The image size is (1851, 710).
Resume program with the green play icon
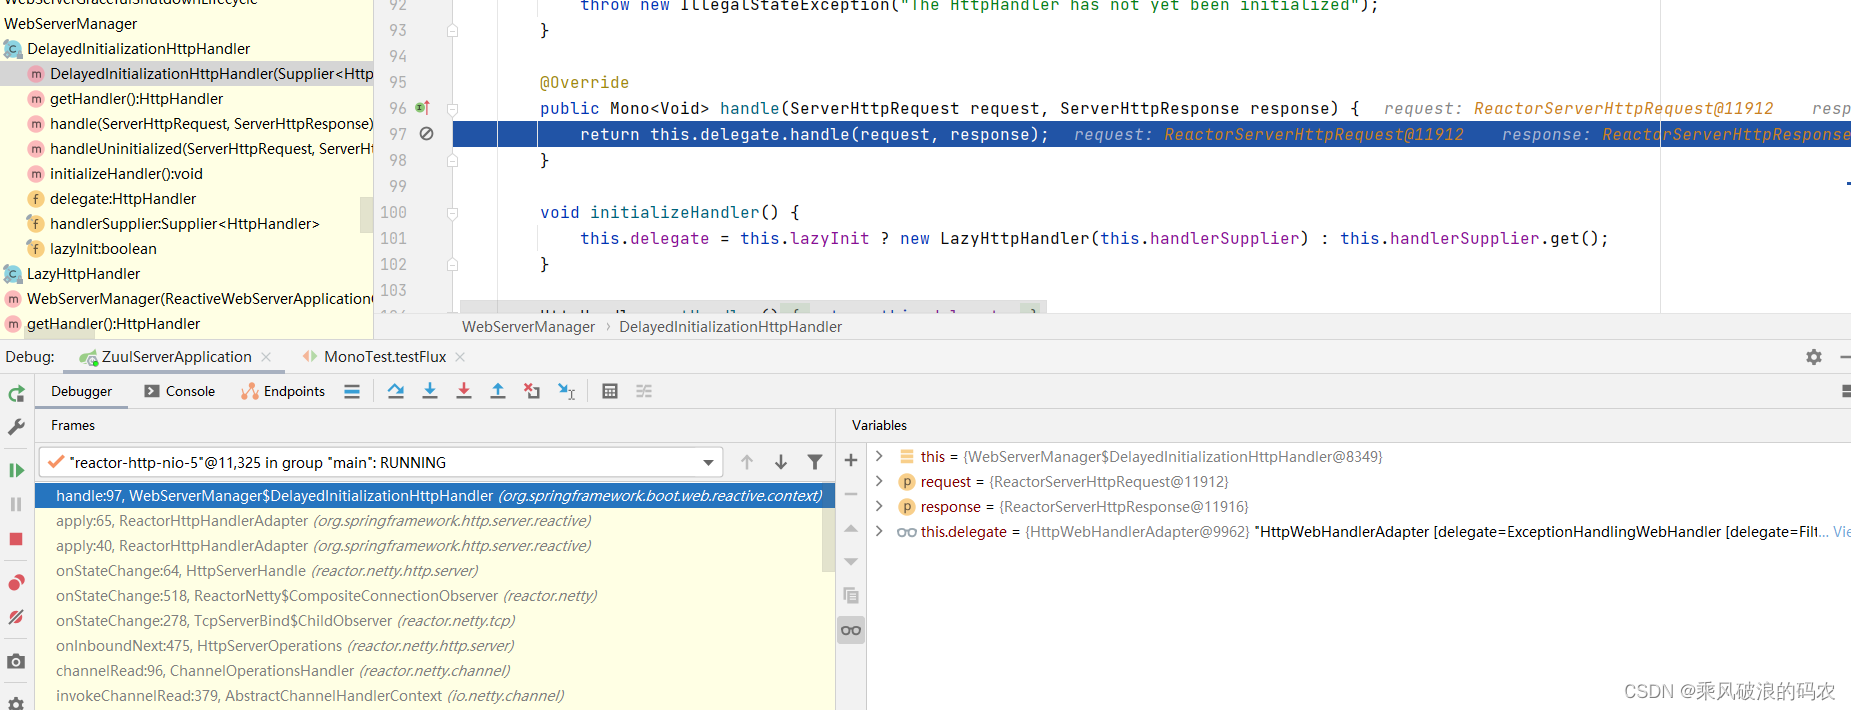(x=16, y=470)
